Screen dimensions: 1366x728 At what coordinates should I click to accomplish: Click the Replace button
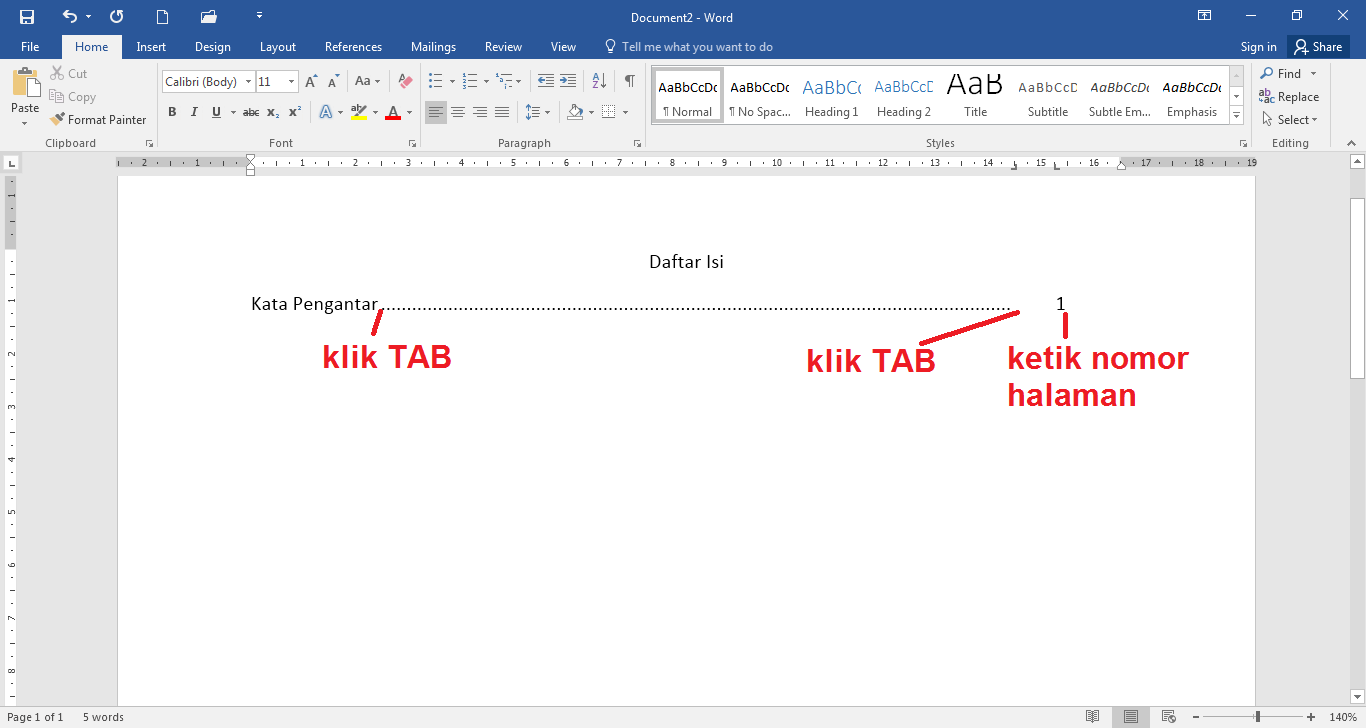1290,97
